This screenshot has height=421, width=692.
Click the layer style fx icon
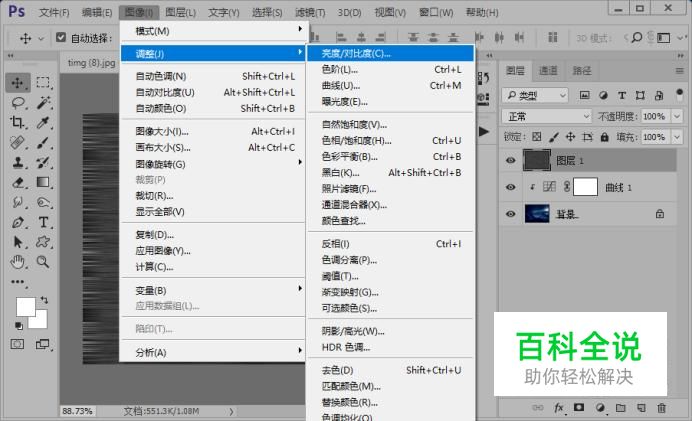pos(559,408)
